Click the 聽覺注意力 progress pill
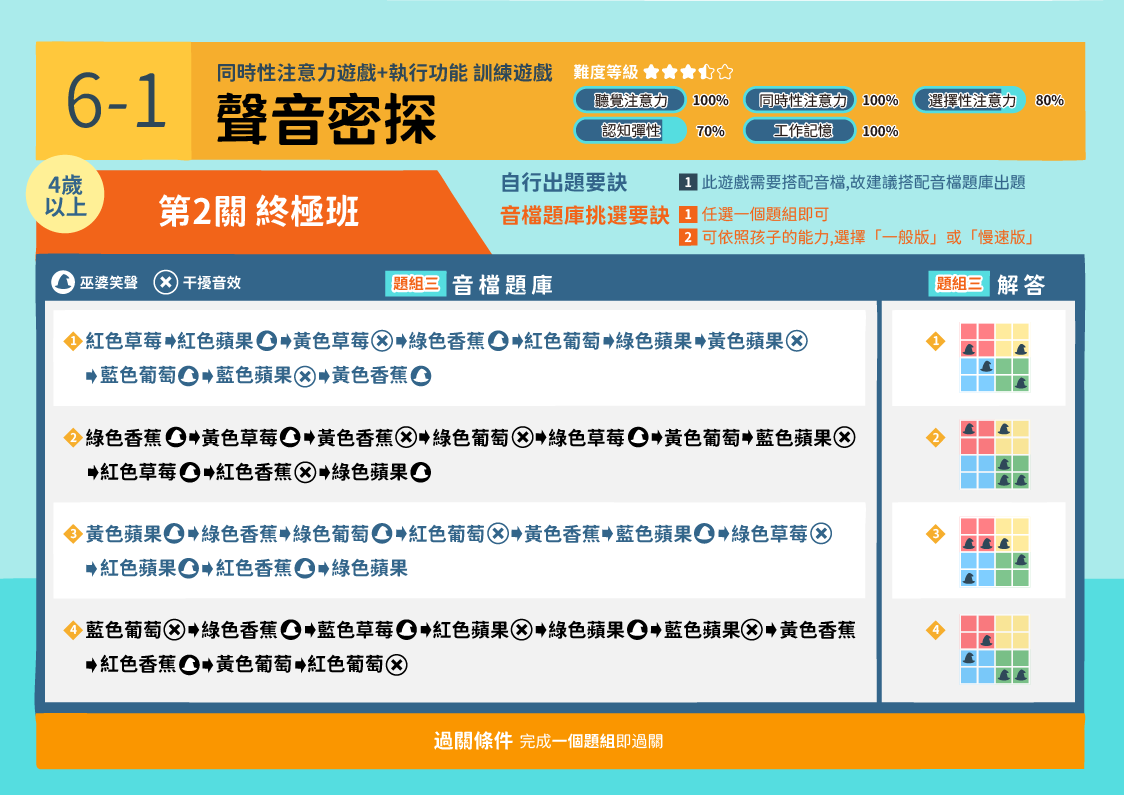Image resolution: width=1124 pixels, height=795 pixels. click(x=629, y=100)
